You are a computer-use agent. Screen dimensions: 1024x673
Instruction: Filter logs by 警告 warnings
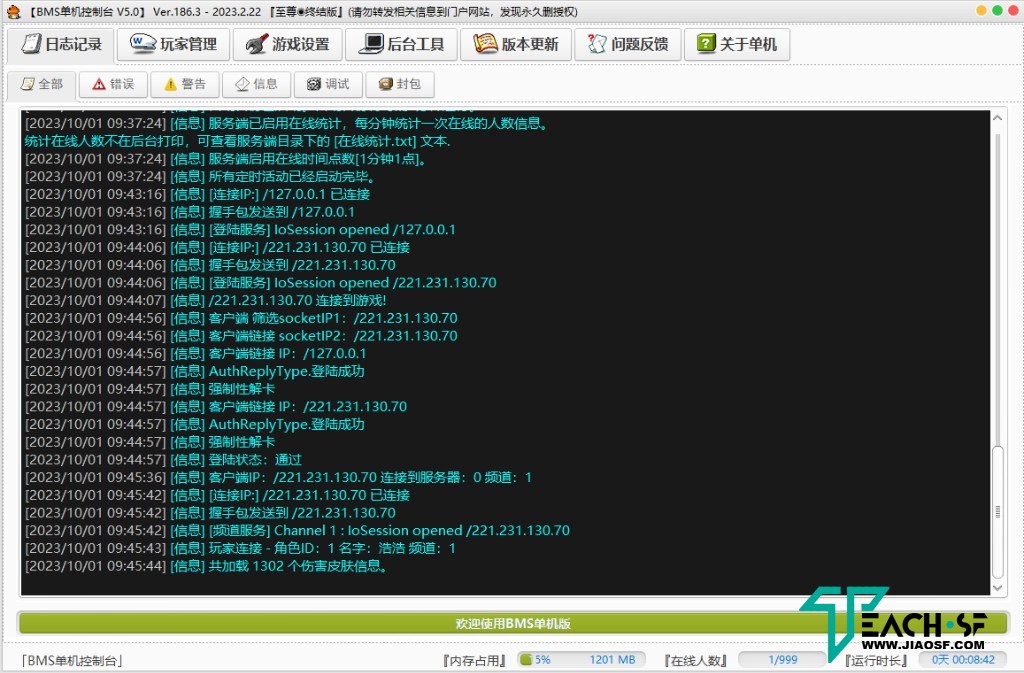(x=185, y=84)
